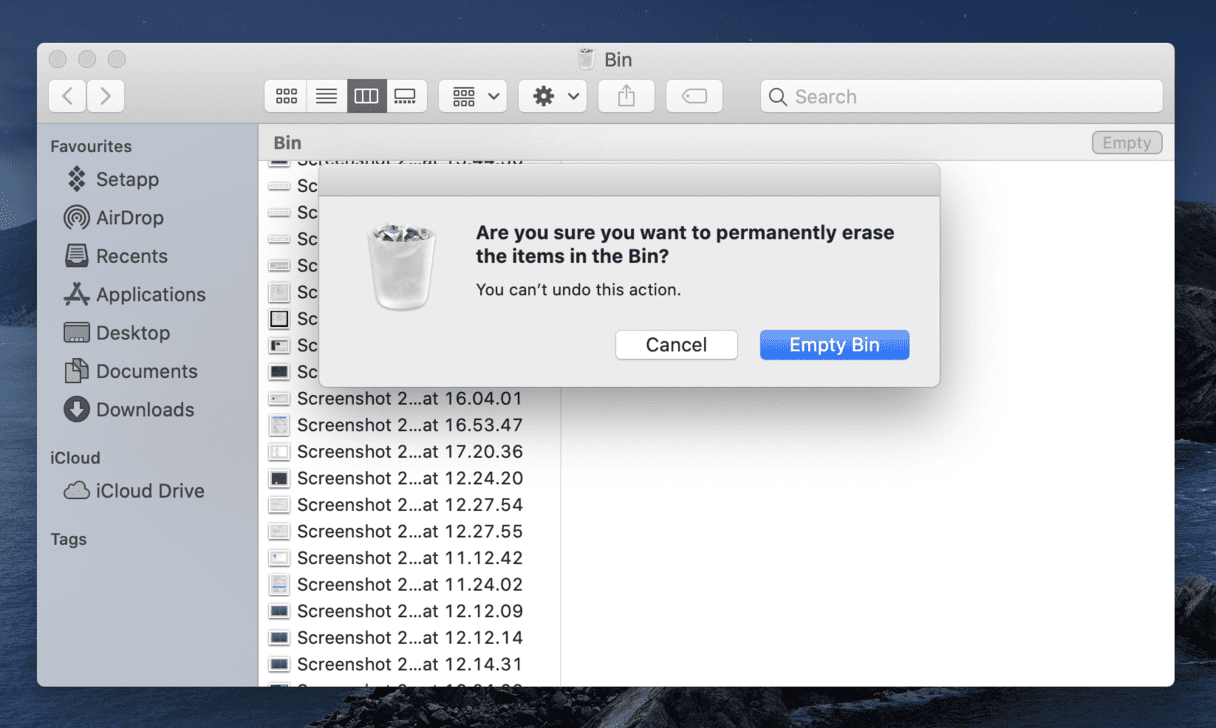The width and height of the screenshot is (1216, 728).
Task: Select column view button
Action: [x=366, y=96]
